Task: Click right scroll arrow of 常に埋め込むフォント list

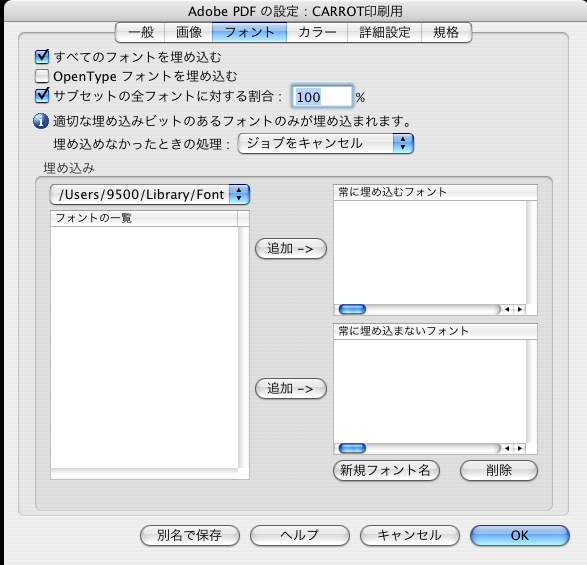Action: click(520, 309)
